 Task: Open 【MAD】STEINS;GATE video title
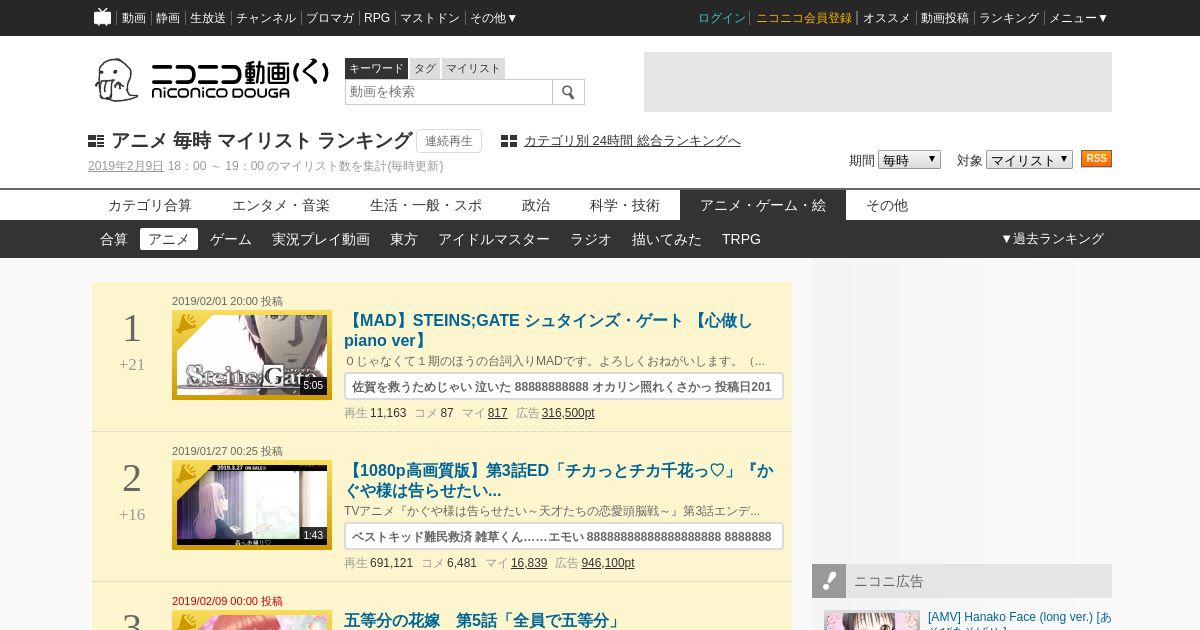click(x=548, y=331)
